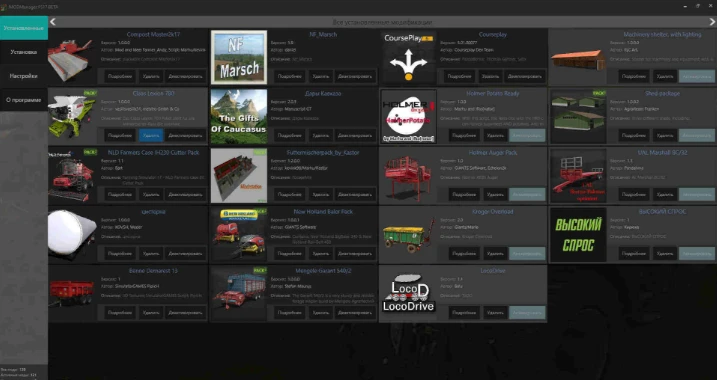The image size is (717, 380).
Task: Click the NLD Farmers Case IH230 thumbnail
Action: [72, 175]
